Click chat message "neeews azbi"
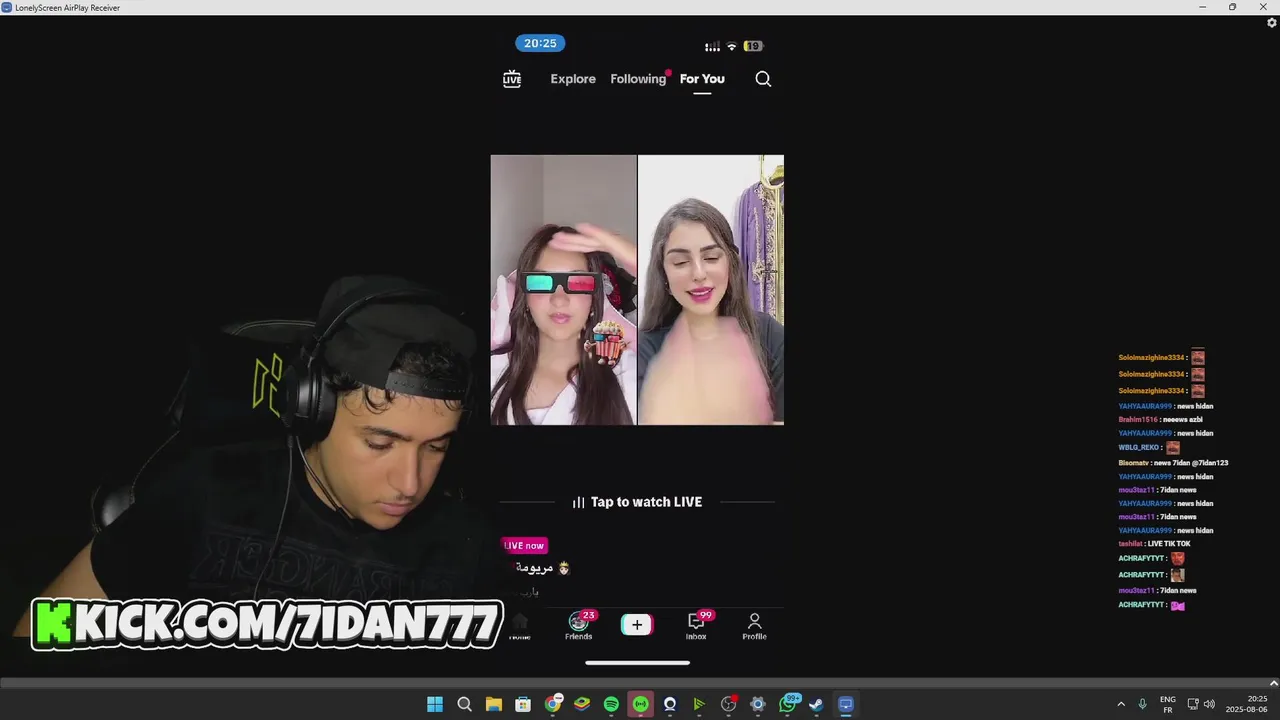Viewport: 1280px width, 720px height. click(x=1183, y=420)
